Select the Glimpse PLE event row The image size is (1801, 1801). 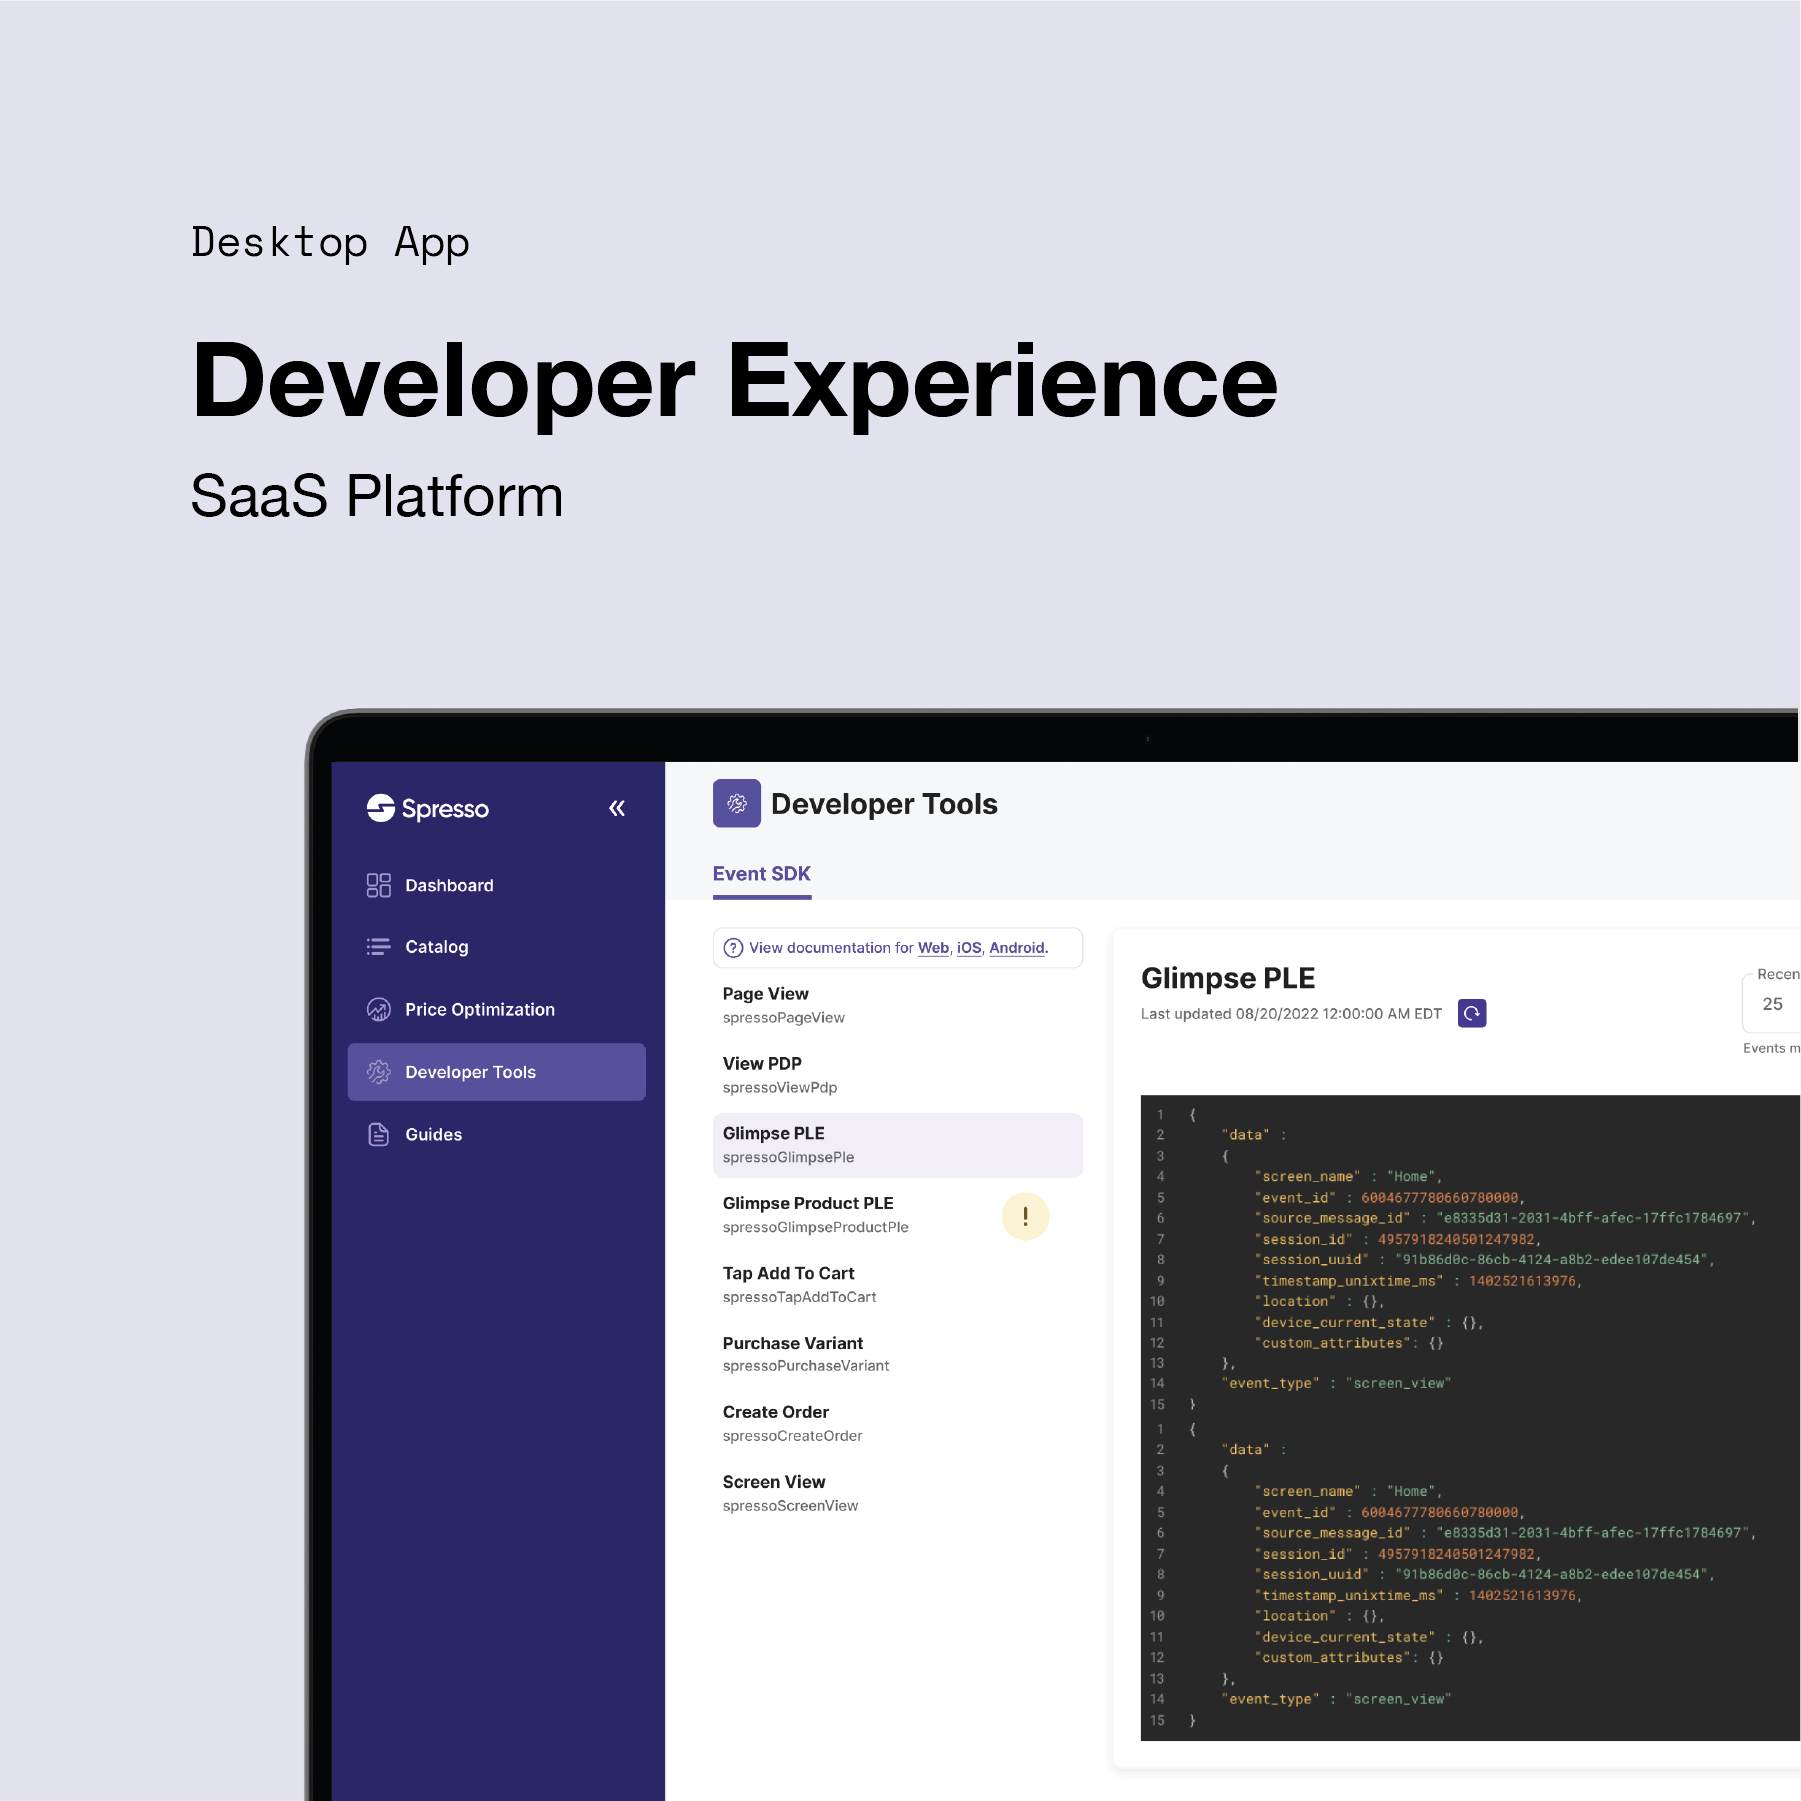[x=898, y=1145]
